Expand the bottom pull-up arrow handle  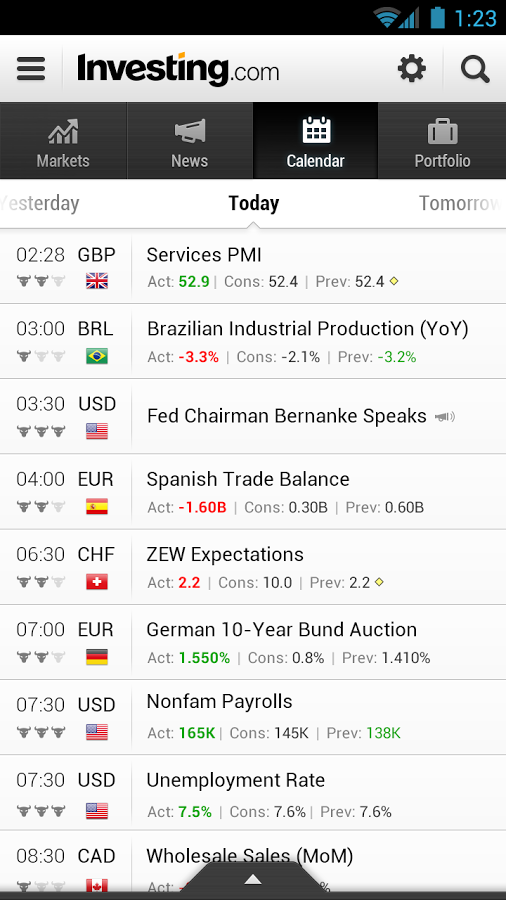[x=253, y=878]
